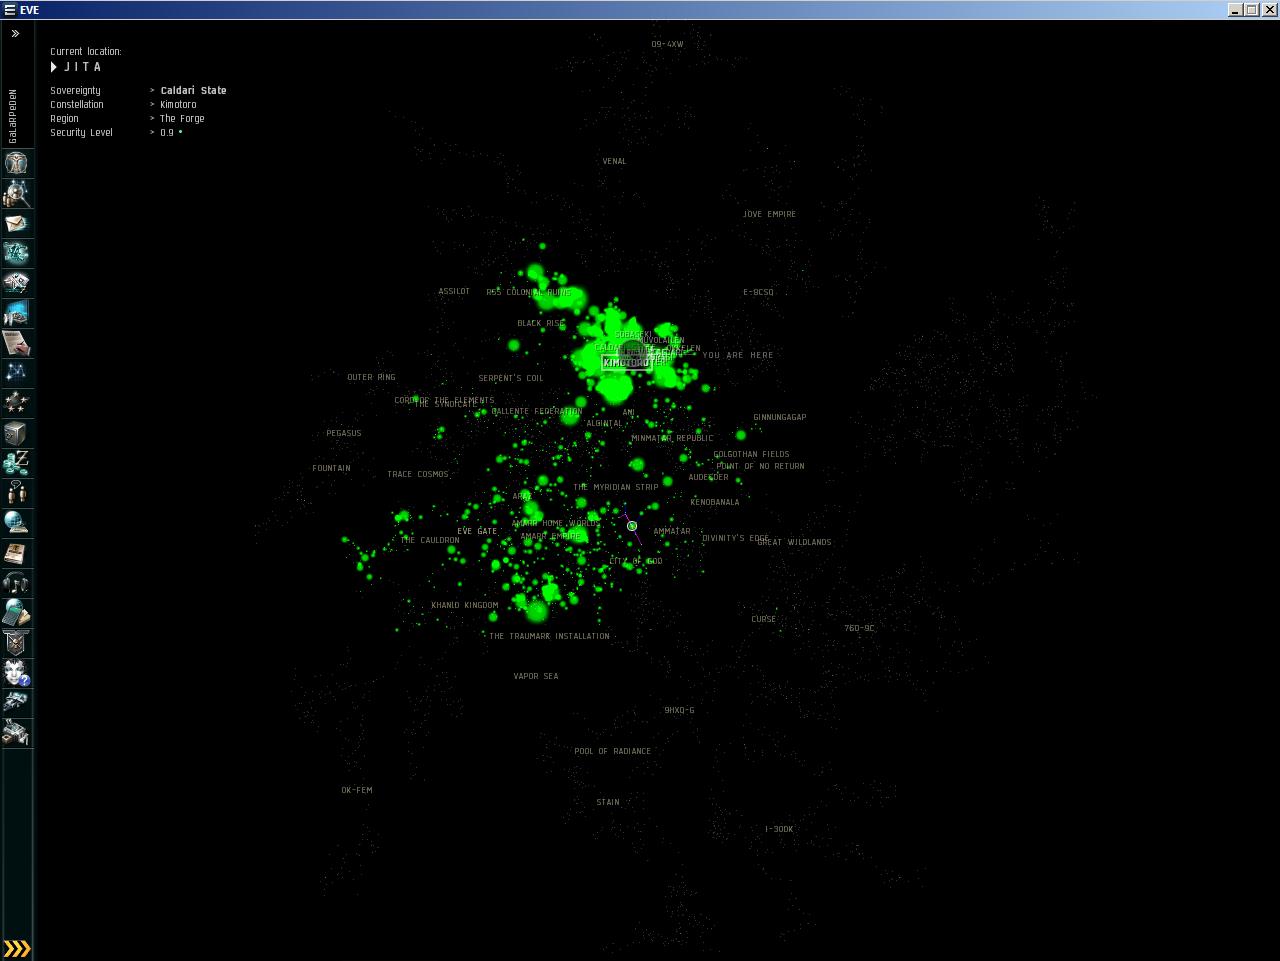Screen dimensions: 1280x961
Task: Select the PEGASUS label
Action: tap(344, 433)
